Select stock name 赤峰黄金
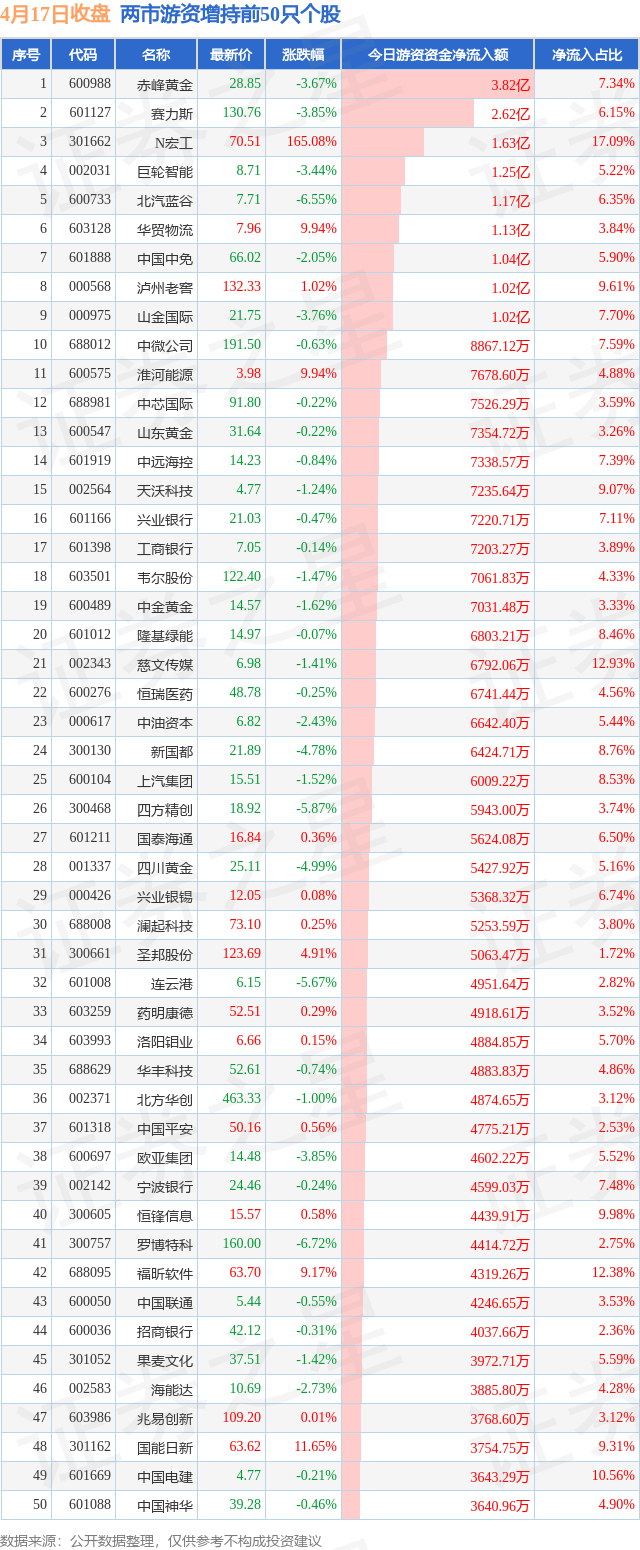The height and width of the screenshot is (1550, 640). pos(165,85)
